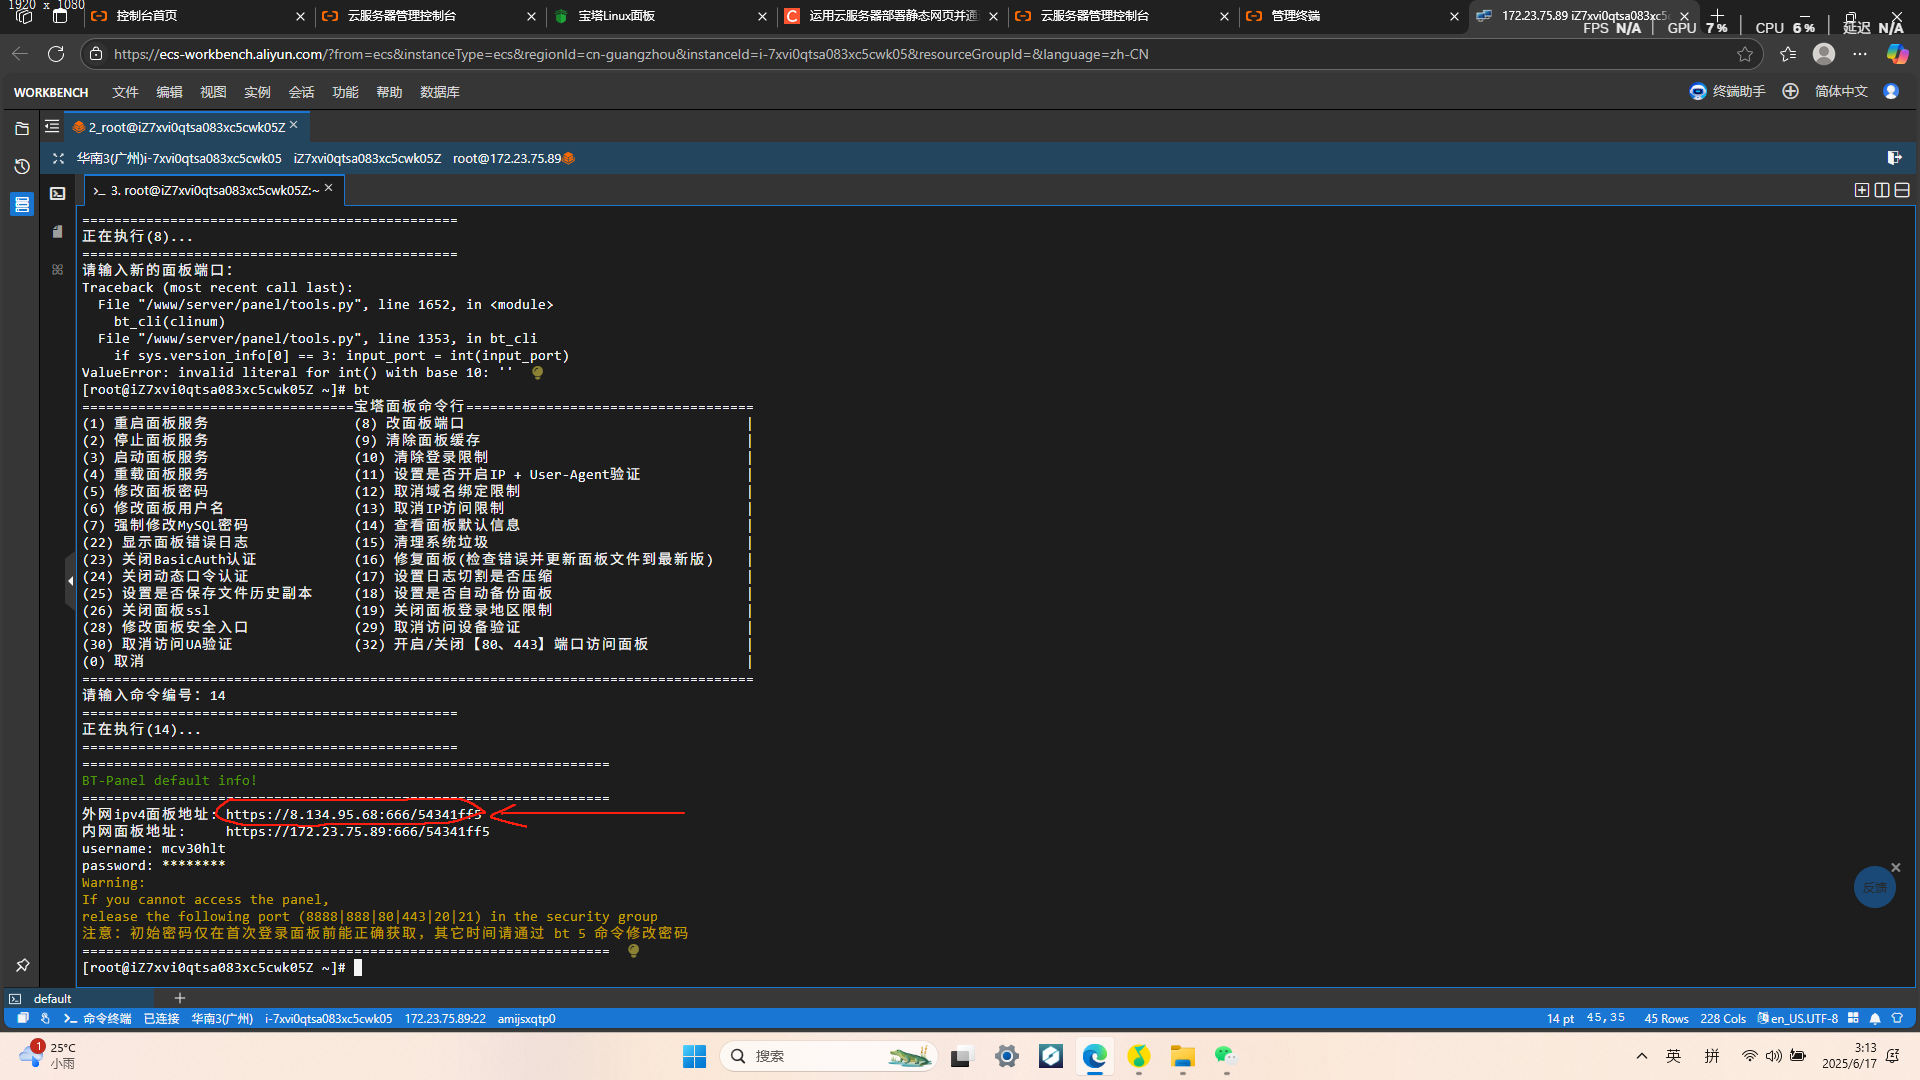Viewport: 1920px width, 1080px height.
Task: Open the 终端助手 terminal assistant
Action: coord(1727,91)
